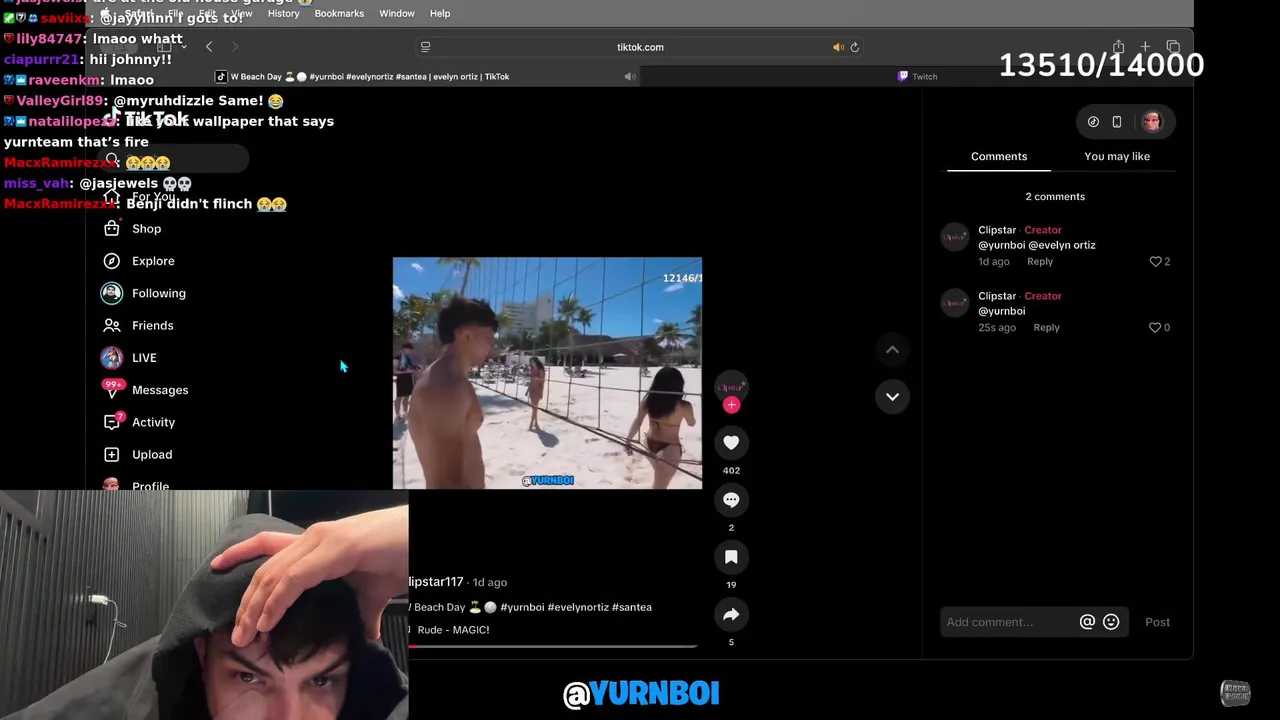Image resolution: width=1280 pixels, height=720 pixels.
Task: Open the emoji picker in comment box
Action: [x=1111, y=622]
